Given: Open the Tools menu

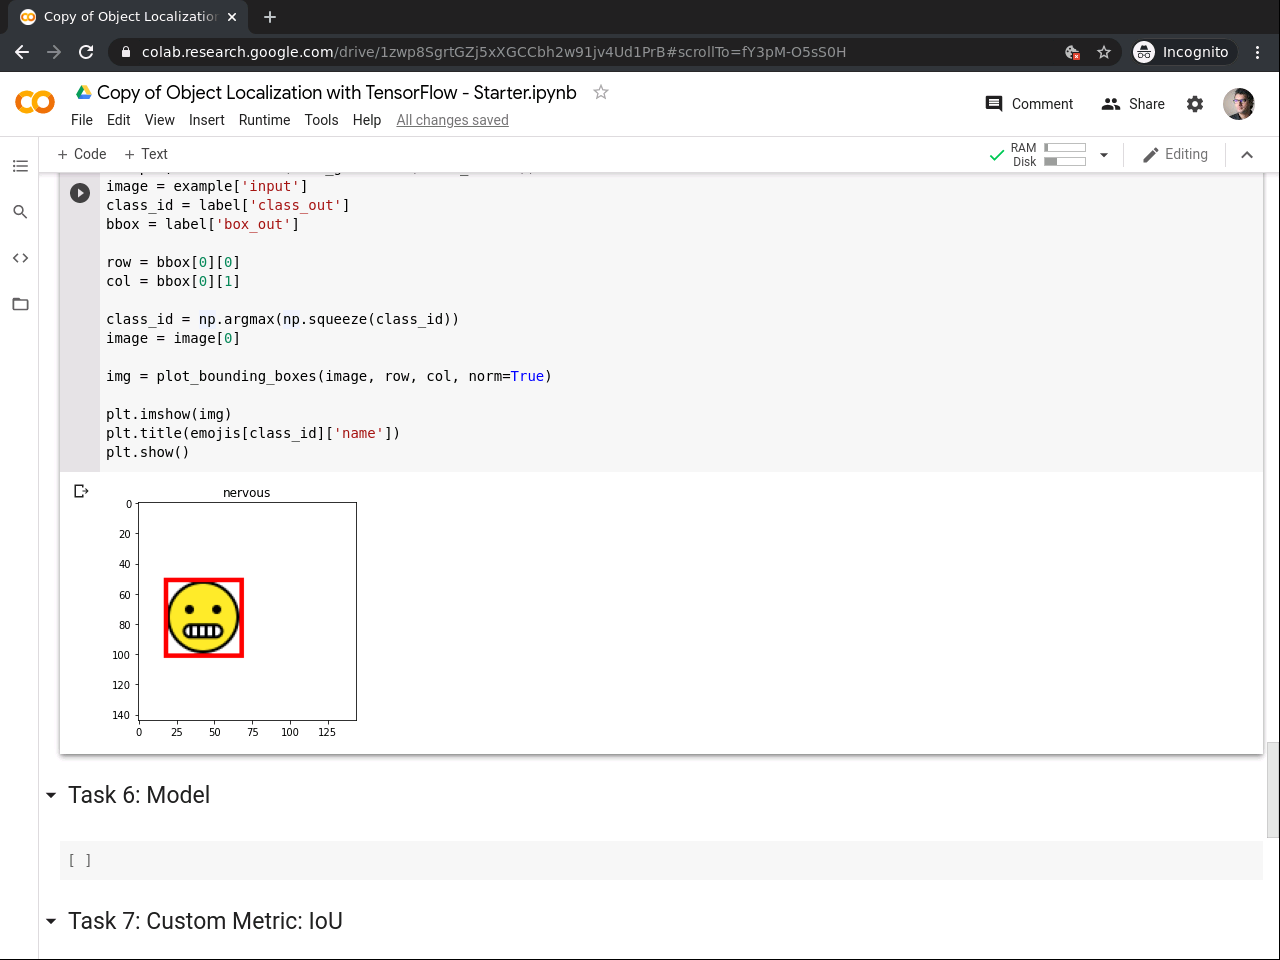Looking at the screenshot, I should click(x=321, y=120).
